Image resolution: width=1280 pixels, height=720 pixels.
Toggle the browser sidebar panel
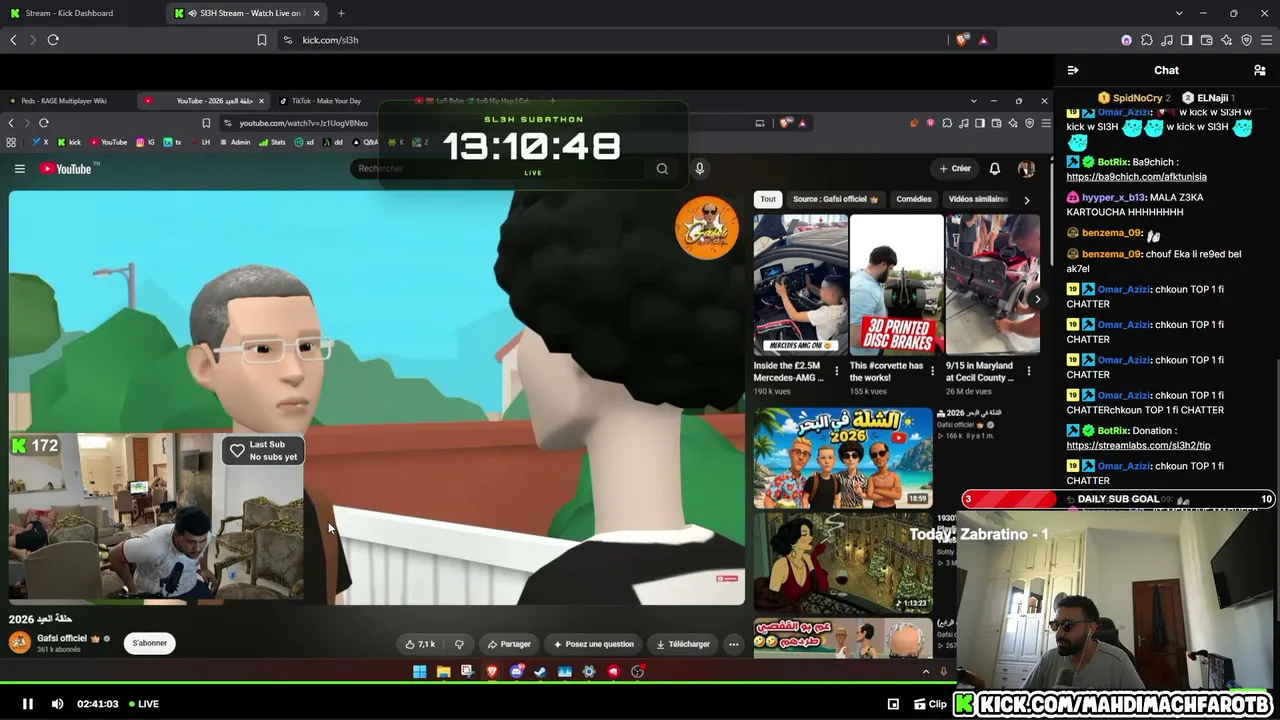1187,40
